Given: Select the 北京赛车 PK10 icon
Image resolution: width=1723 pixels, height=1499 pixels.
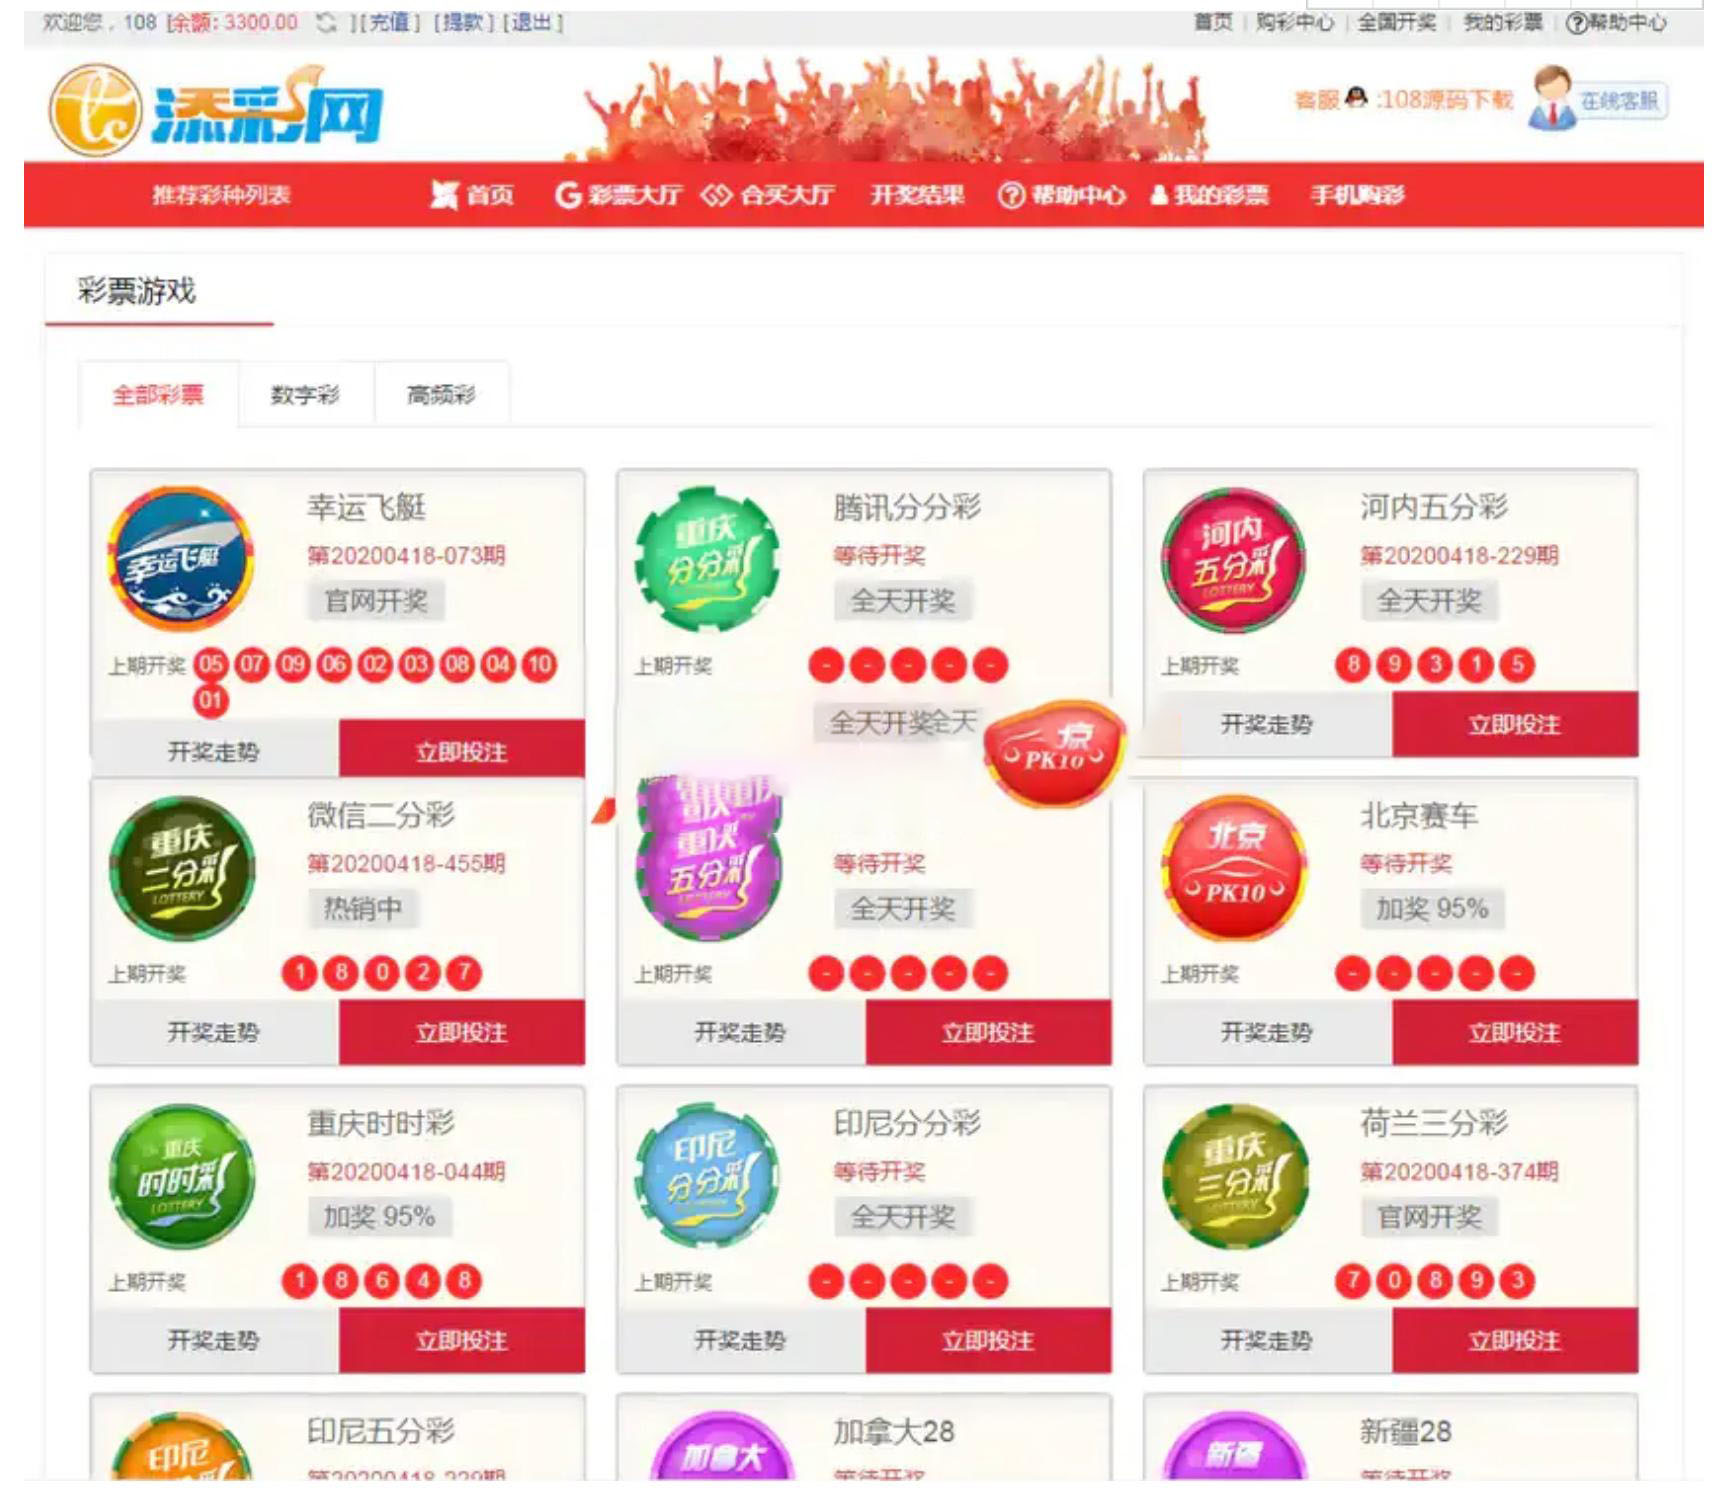Looking at the screenshot, I should point(1234,868).
